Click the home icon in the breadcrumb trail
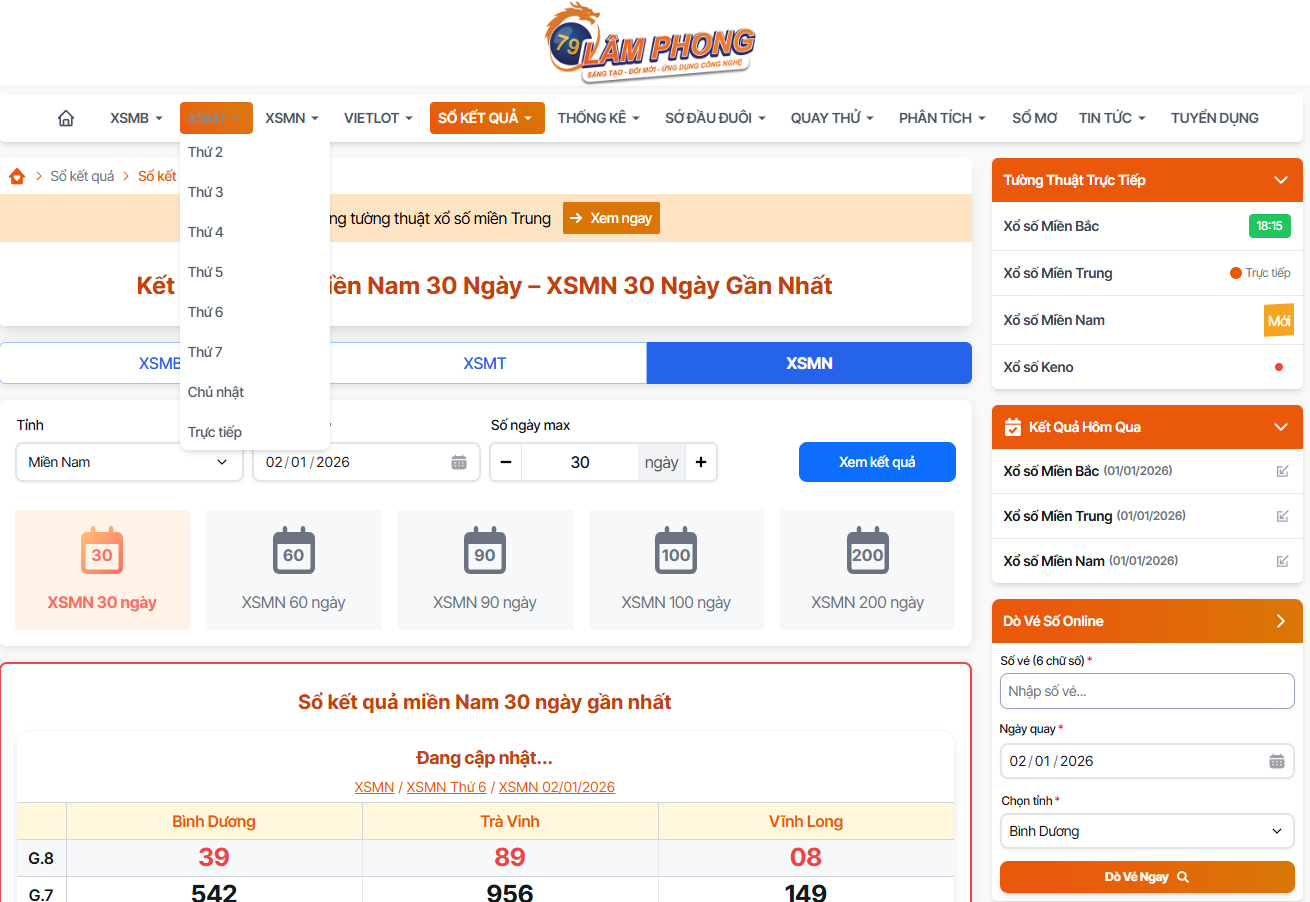The height and width of the screenshot is (902, 1310). pos(17,176)
